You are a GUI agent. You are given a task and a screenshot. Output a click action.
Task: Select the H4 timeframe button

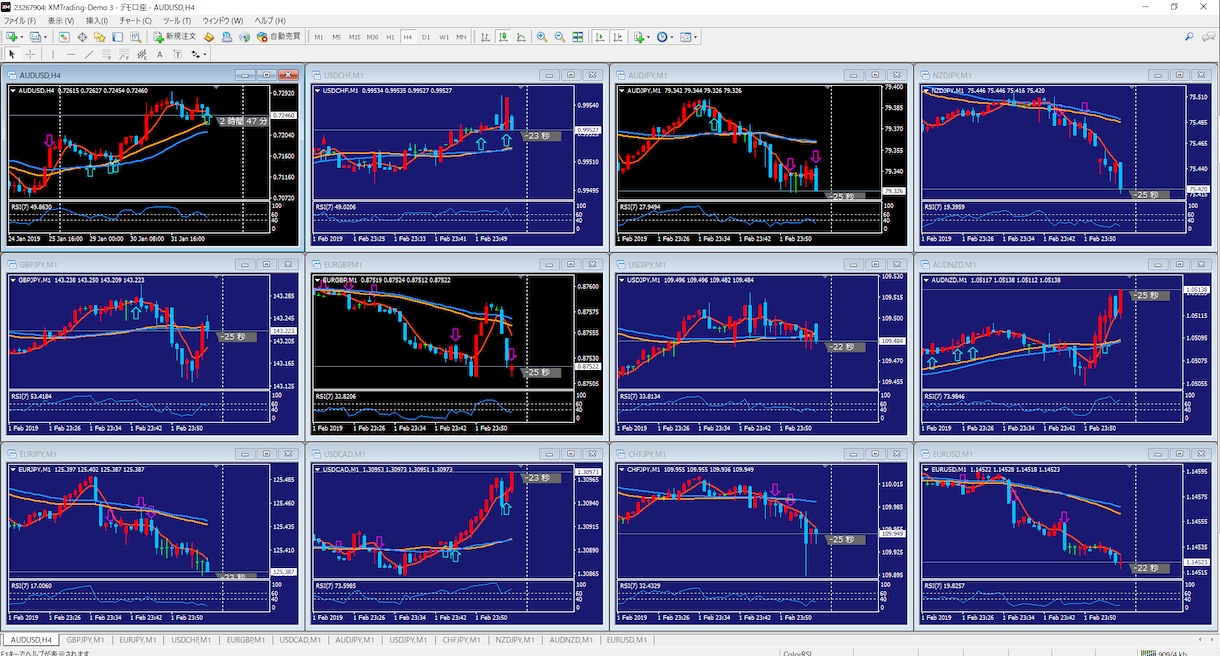[408, 37]
